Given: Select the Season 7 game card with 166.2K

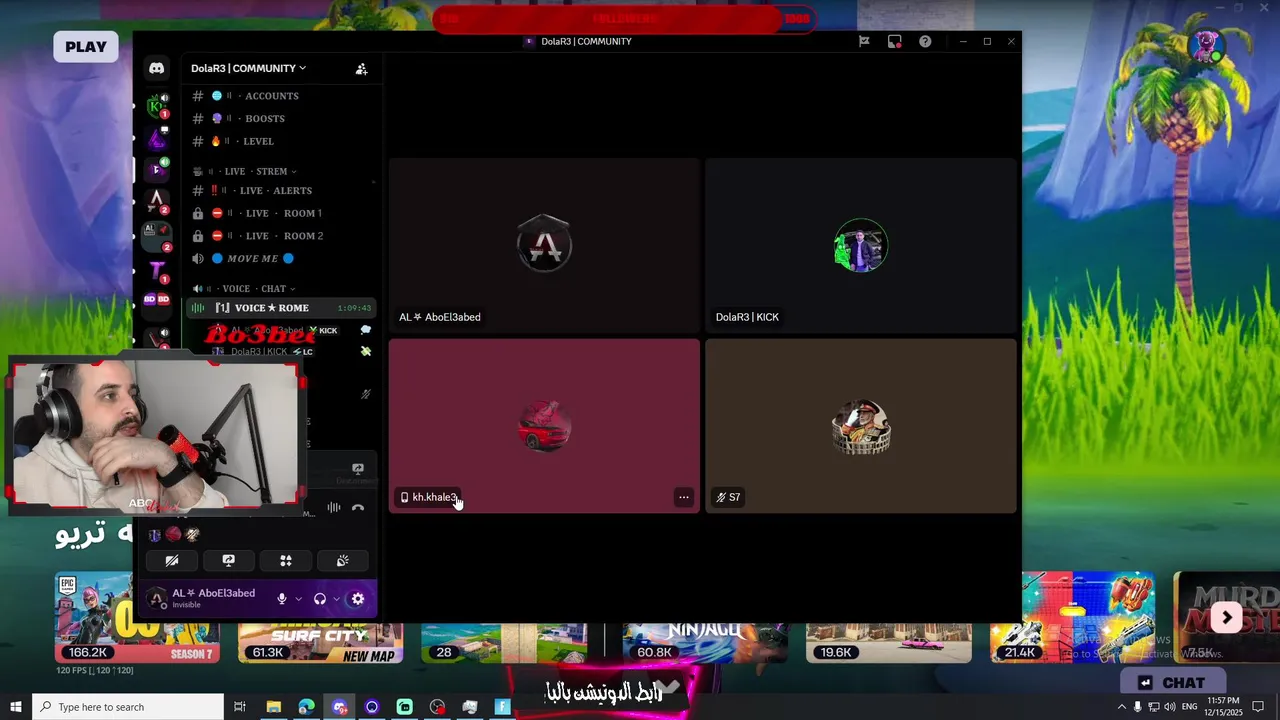Looking at the screenshot, I should [x=137, y=617].
